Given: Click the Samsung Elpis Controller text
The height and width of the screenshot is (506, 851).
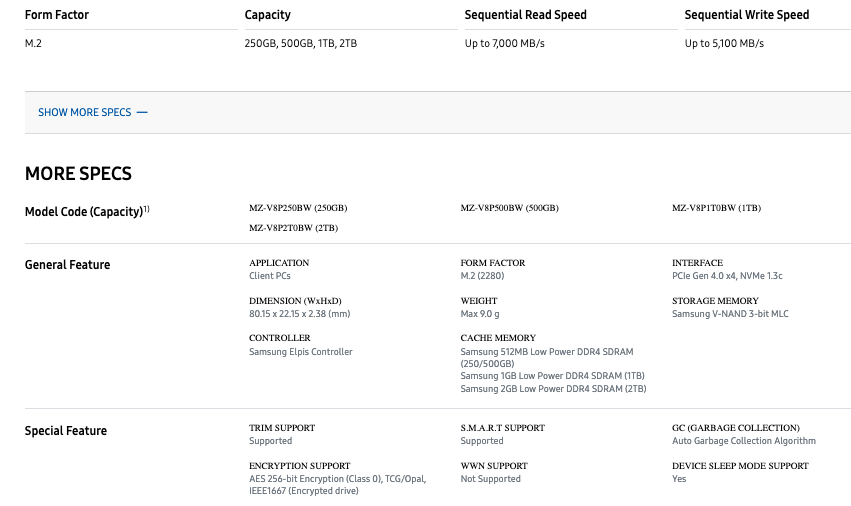Looking at the screenshot, I should click(x=301, y=352).
